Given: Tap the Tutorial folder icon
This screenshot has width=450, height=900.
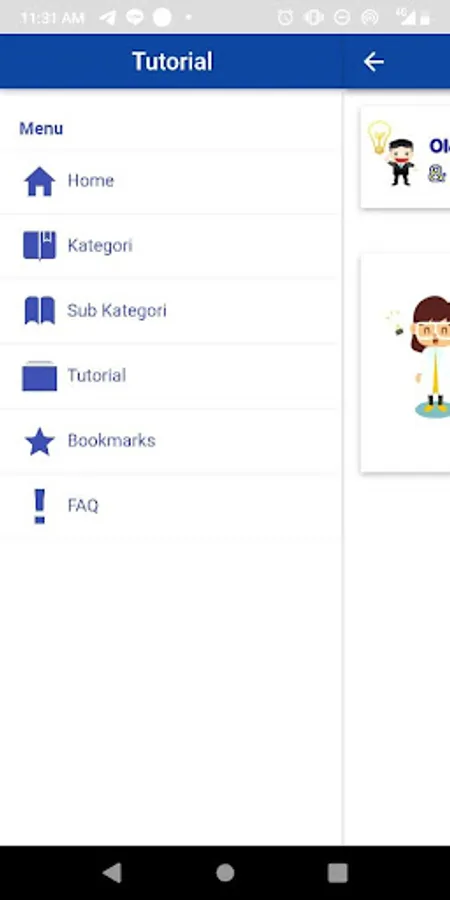Looking at the screenshot, I should pos(40,376).
